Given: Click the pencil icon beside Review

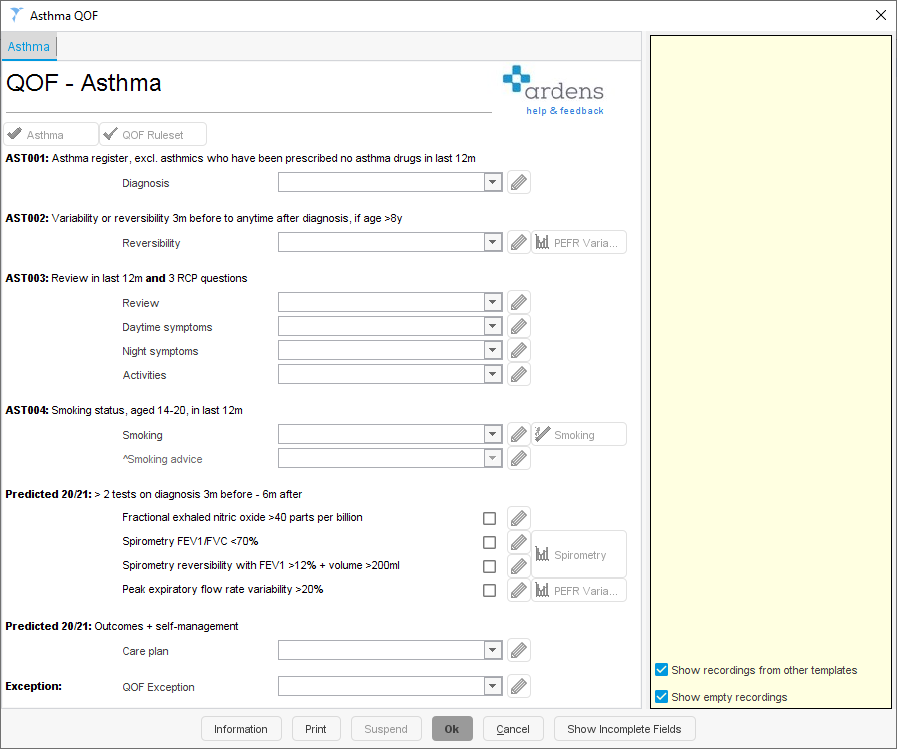Looking at the screenshot, I should [x=519, y=303].
